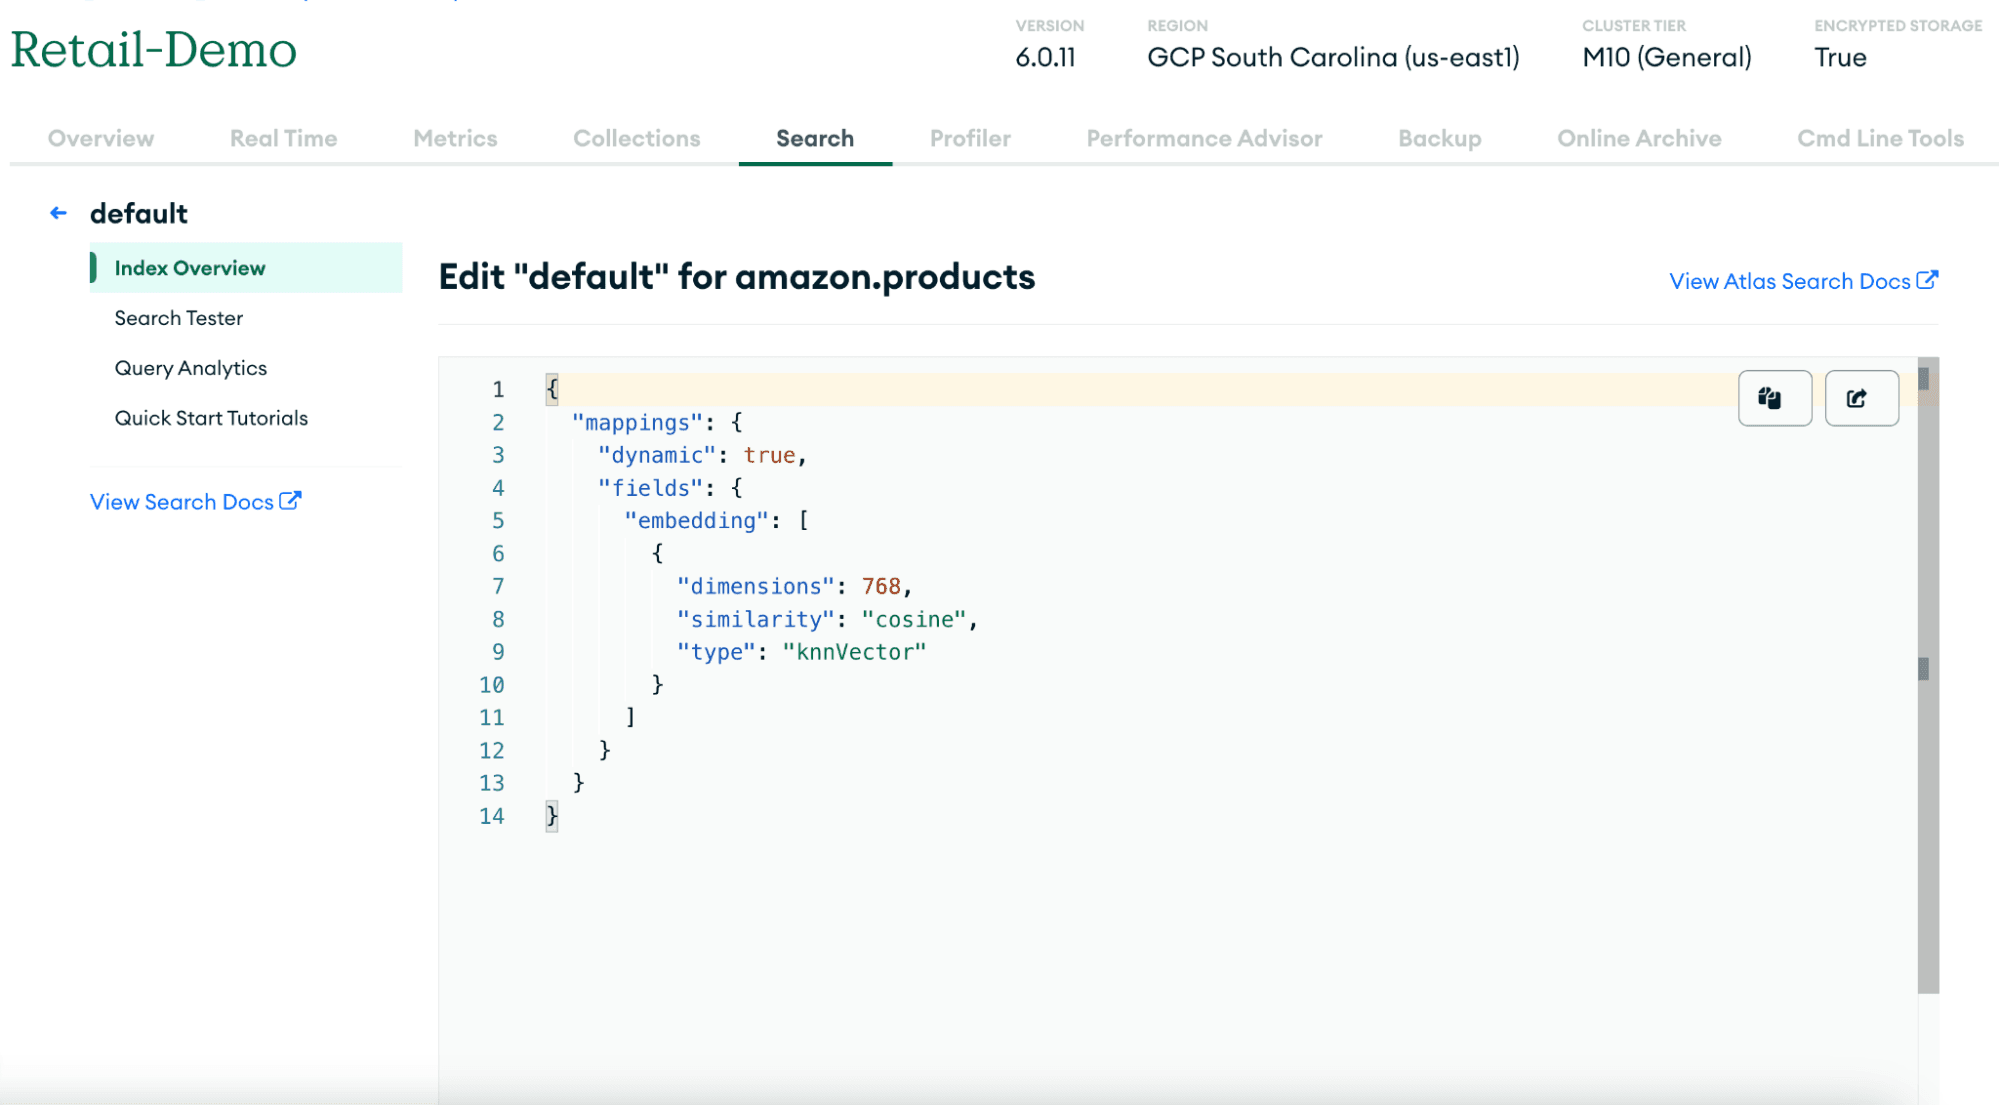Click the back arrow beside "default"

pyautogui.click(x=57, y=212)
